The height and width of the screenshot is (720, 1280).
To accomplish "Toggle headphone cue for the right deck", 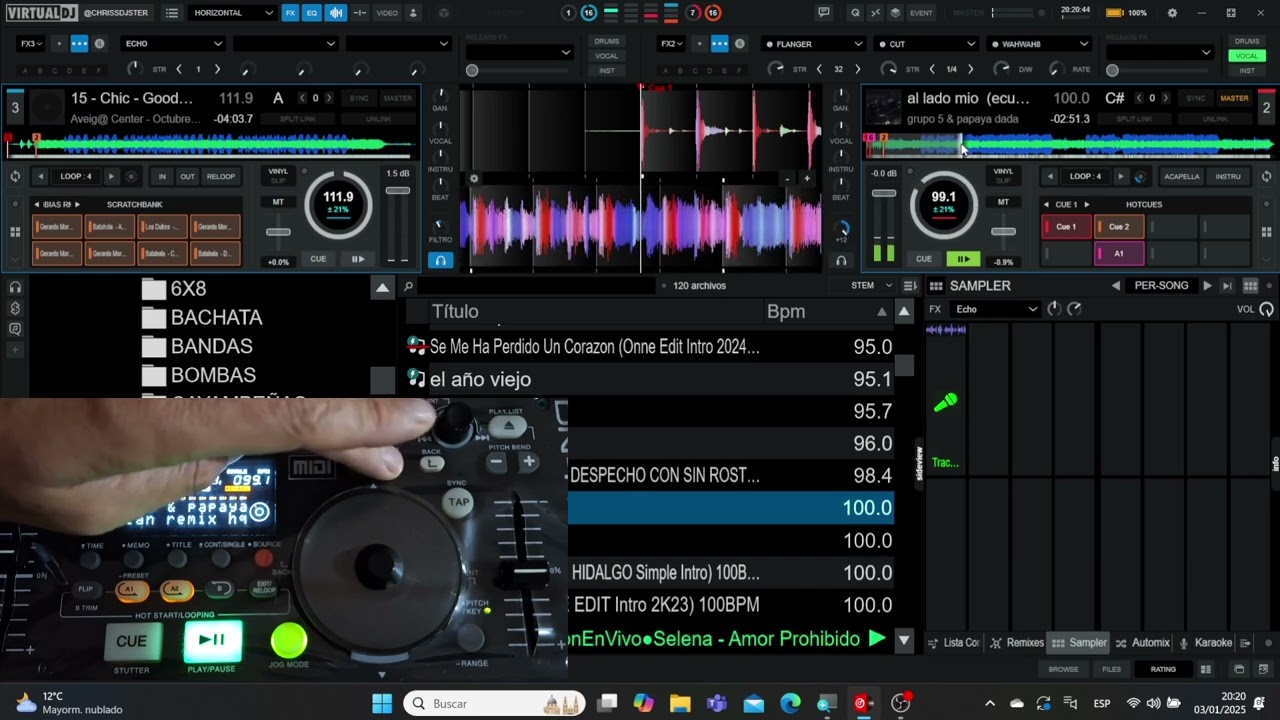I will (841, 260).
